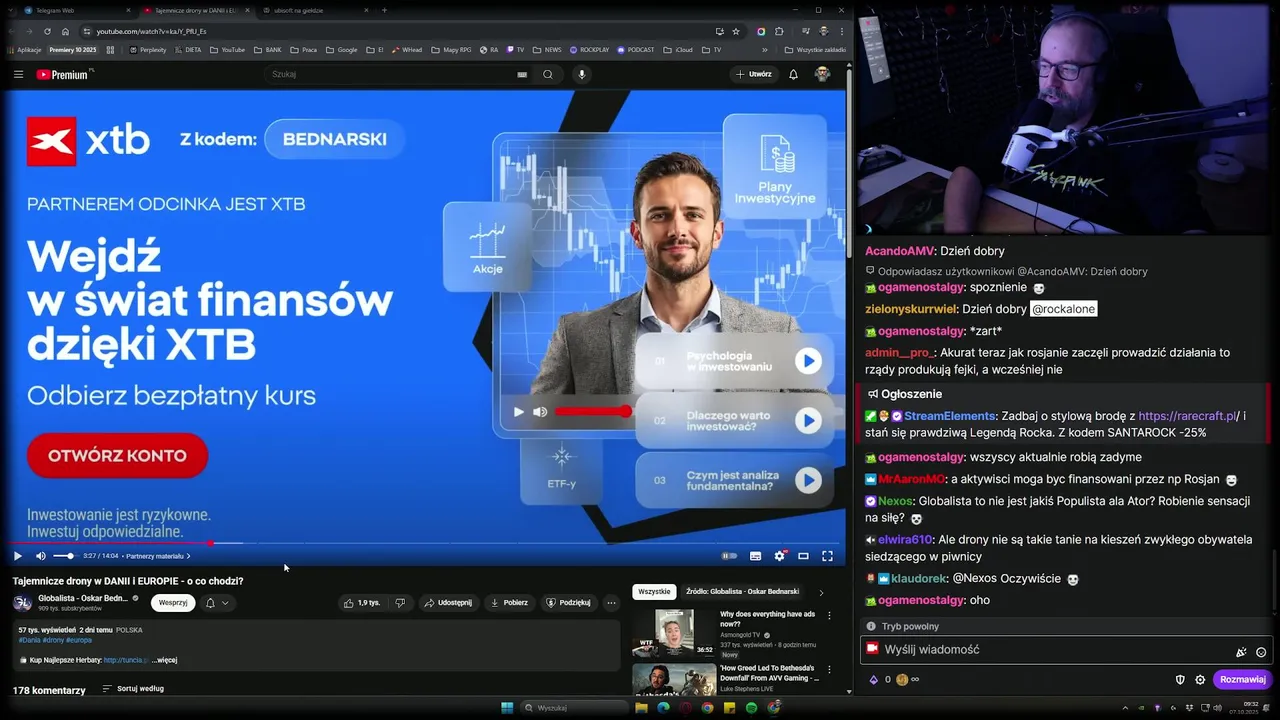Open the 'Wszystkie zakładki' folder
Viewport: 1280px width, 720px height.
click(x=815, y=50)
